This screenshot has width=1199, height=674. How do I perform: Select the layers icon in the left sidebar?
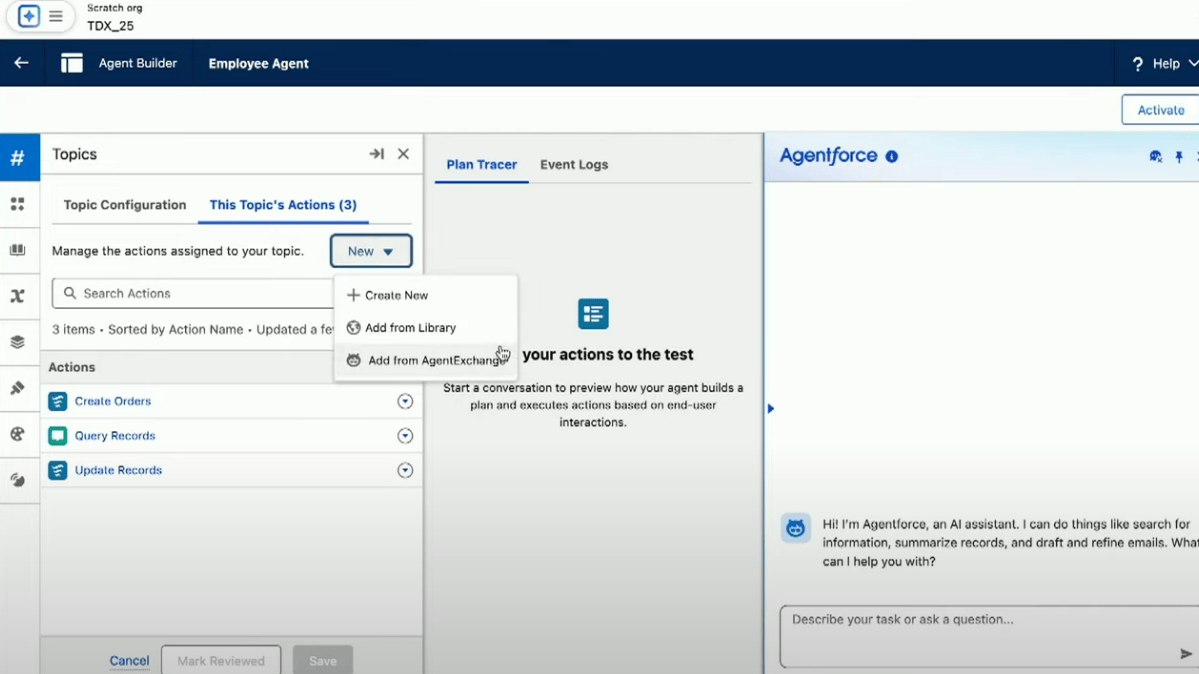[x=20, y=340]
